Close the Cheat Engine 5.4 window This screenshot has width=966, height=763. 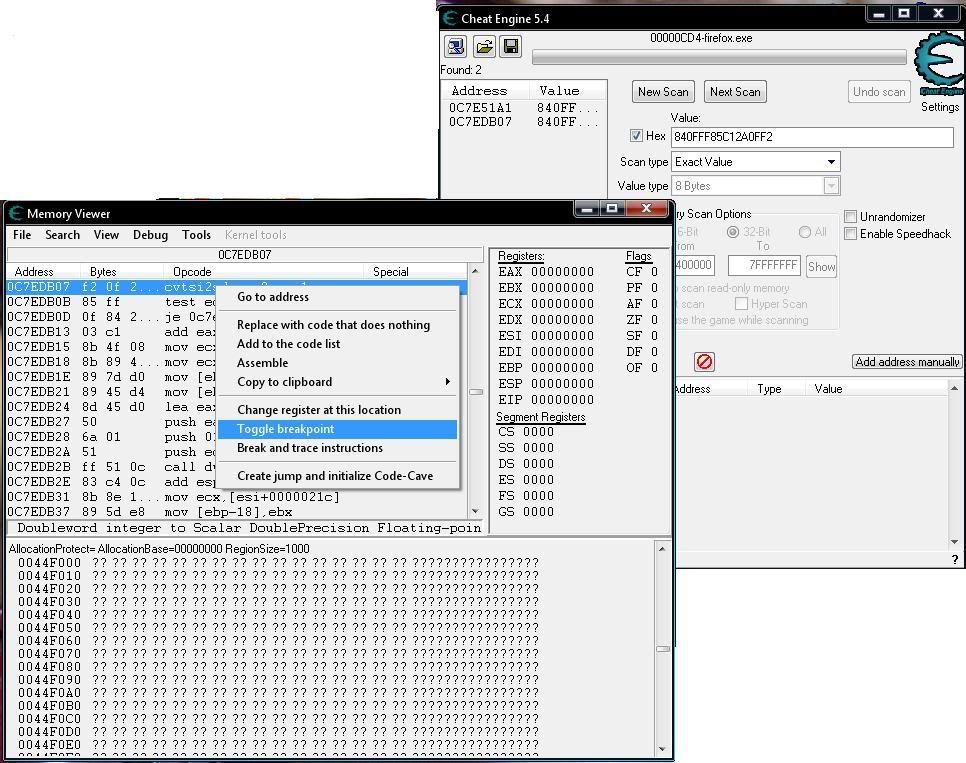(x=938, y=14)
